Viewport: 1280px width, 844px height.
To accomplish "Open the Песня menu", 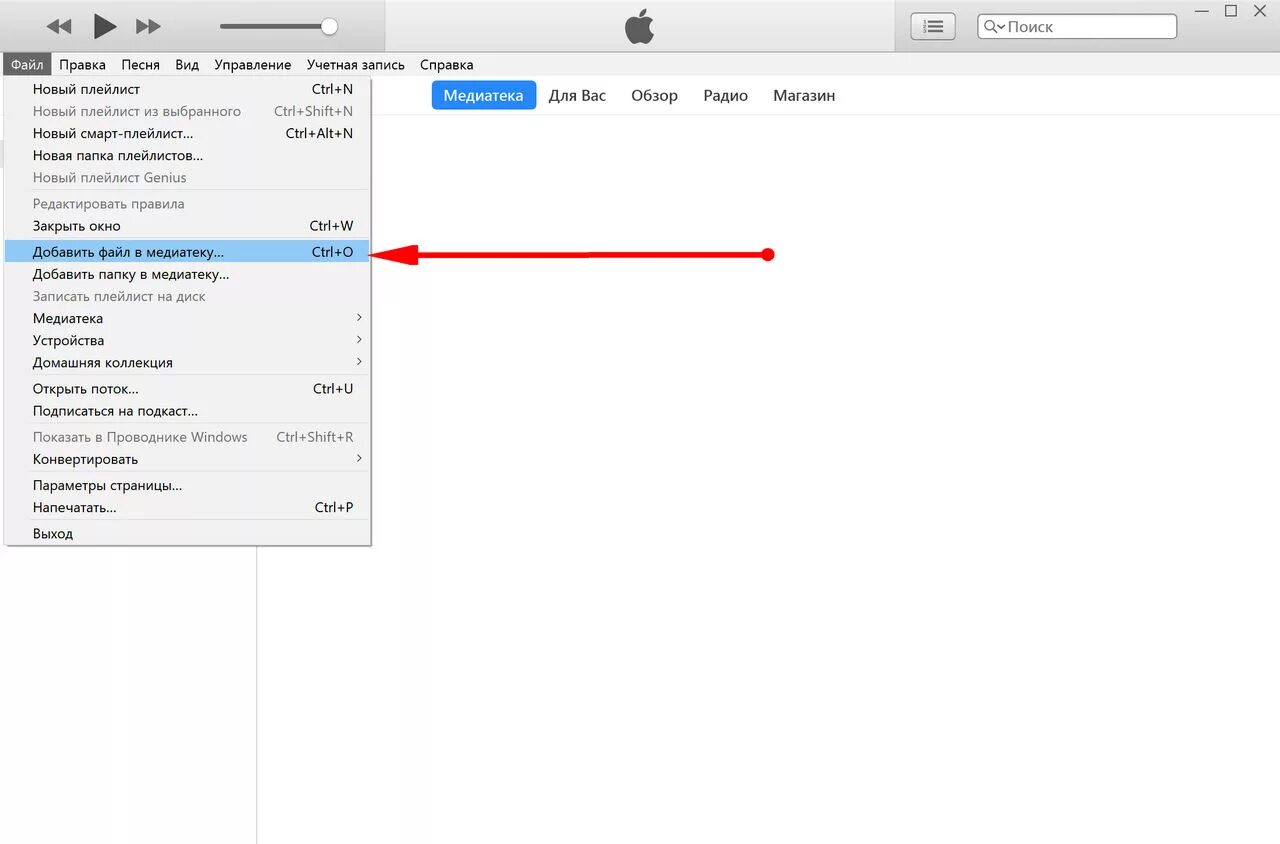I will 140,65.
